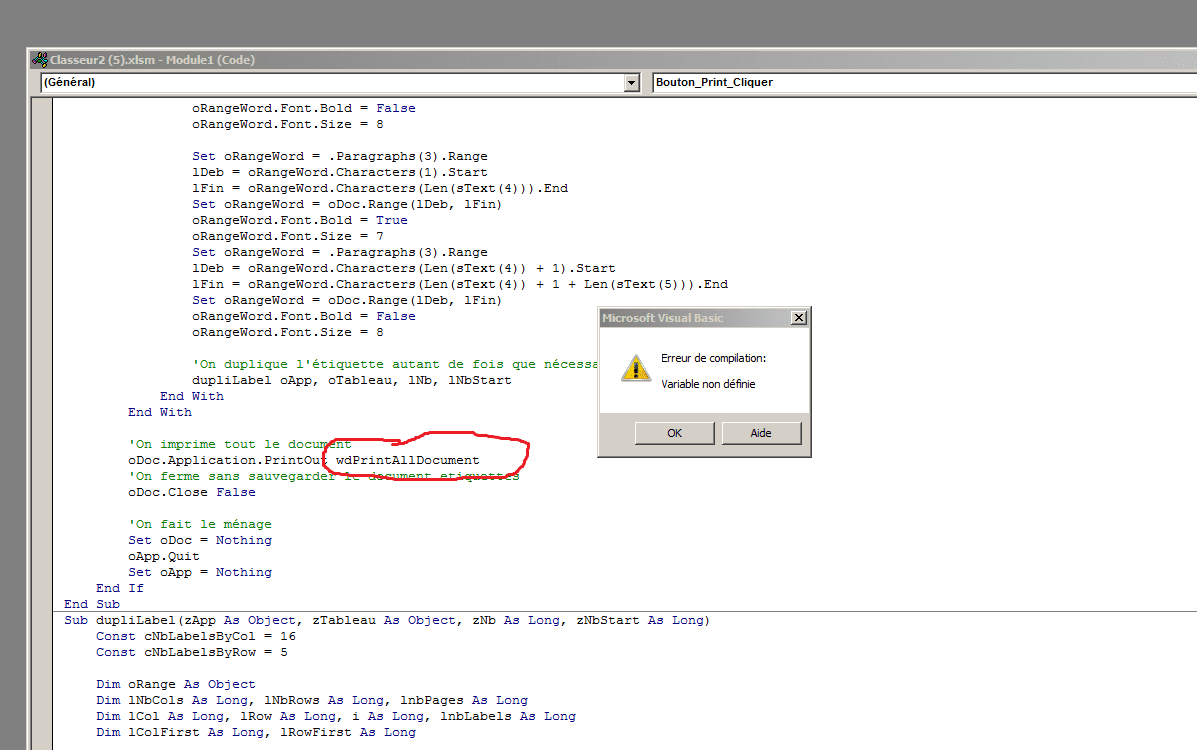
Task: Open the Bouton_Print_Cliquer procedure combo box
Action: (920, 83)
